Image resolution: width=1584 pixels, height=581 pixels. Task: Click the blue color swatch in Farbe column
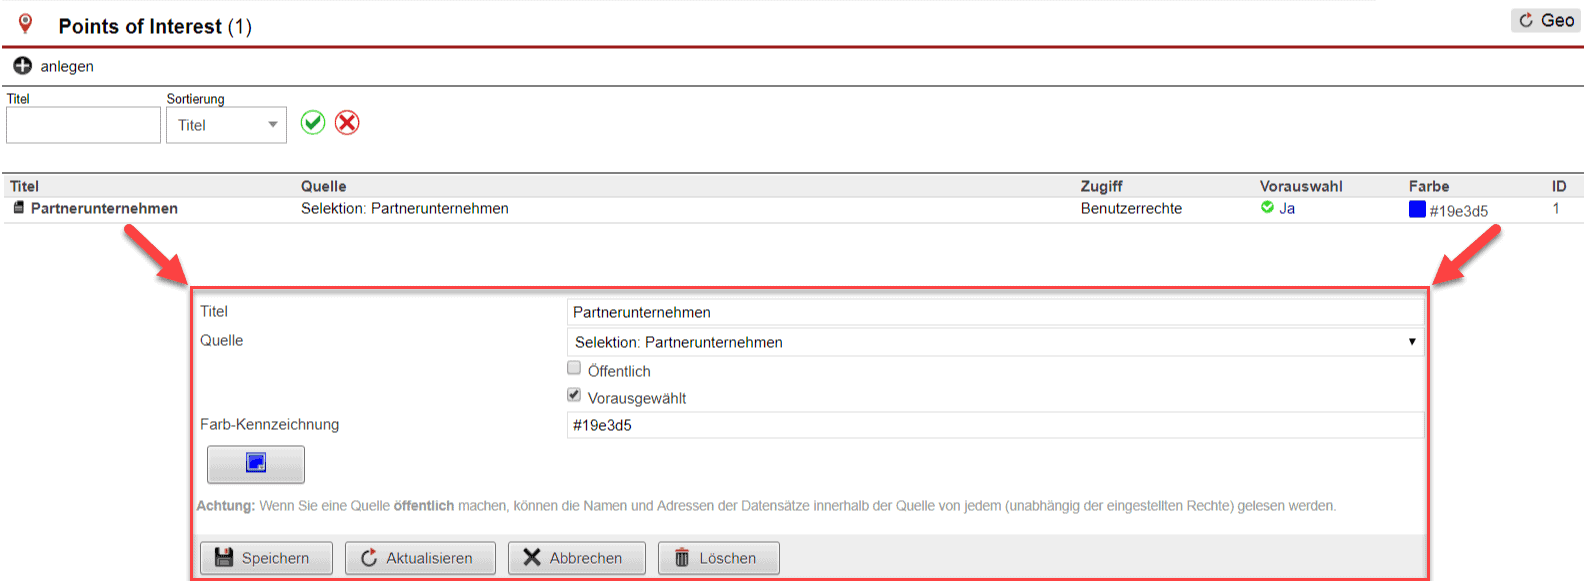pyautogui.click(x=1417, y=209)
